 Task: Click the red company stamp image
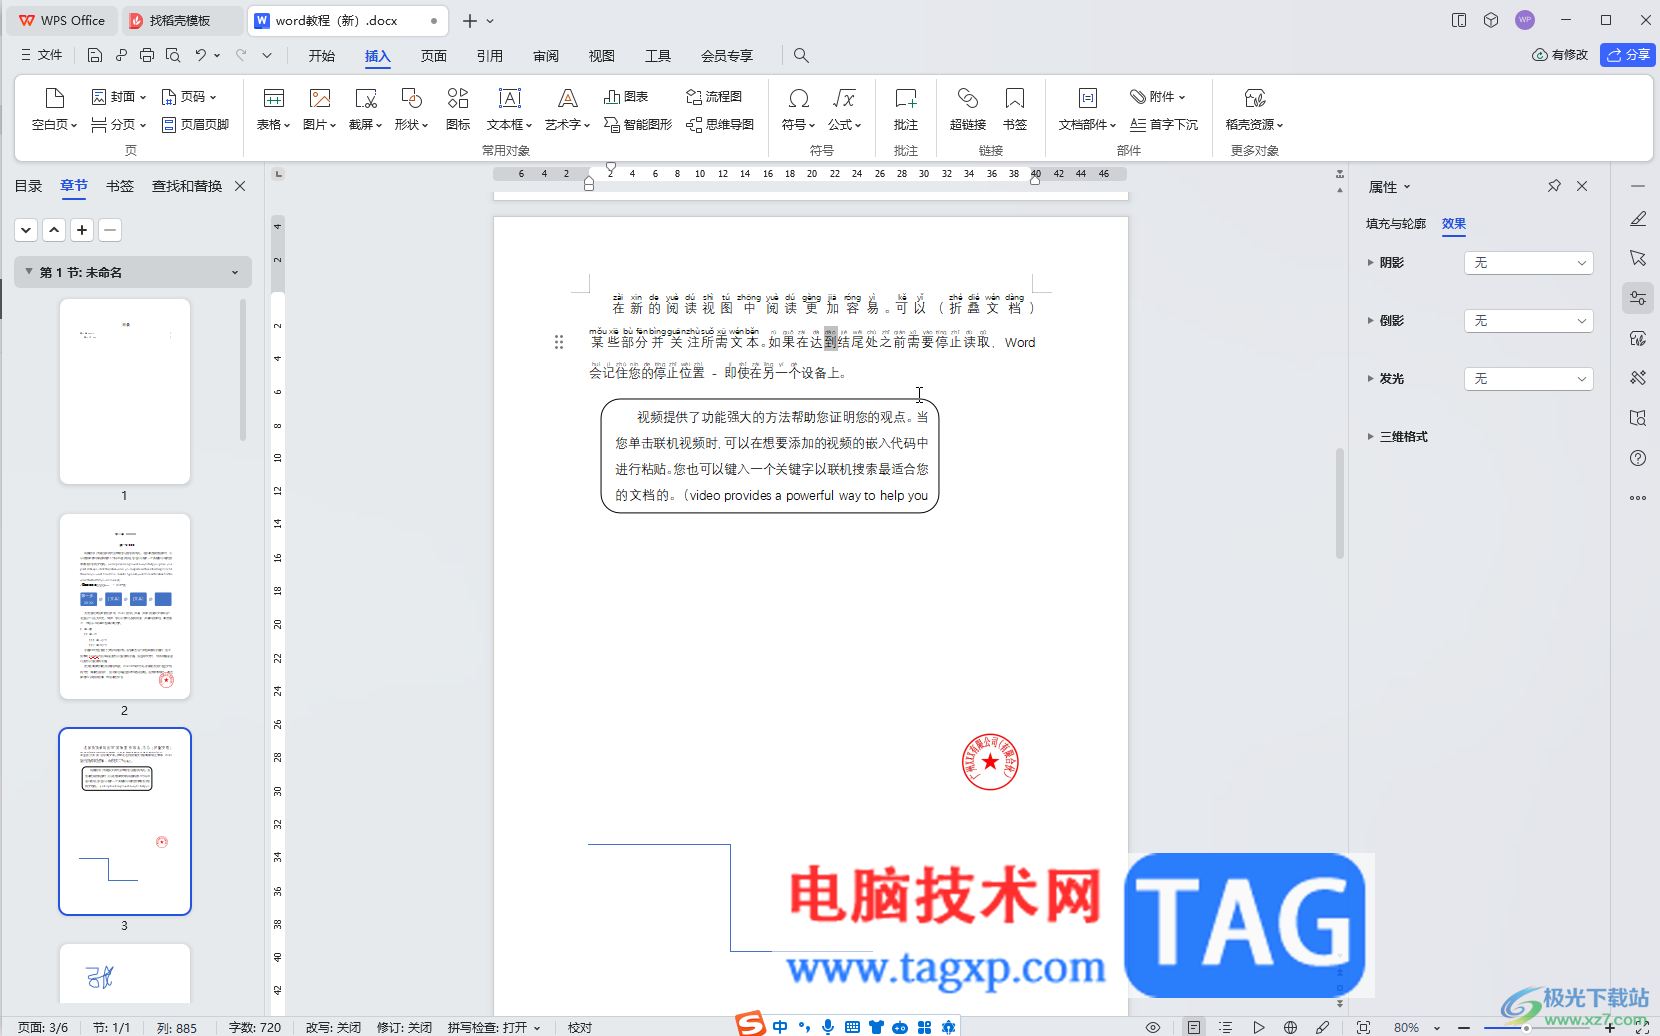pos(990,762)
